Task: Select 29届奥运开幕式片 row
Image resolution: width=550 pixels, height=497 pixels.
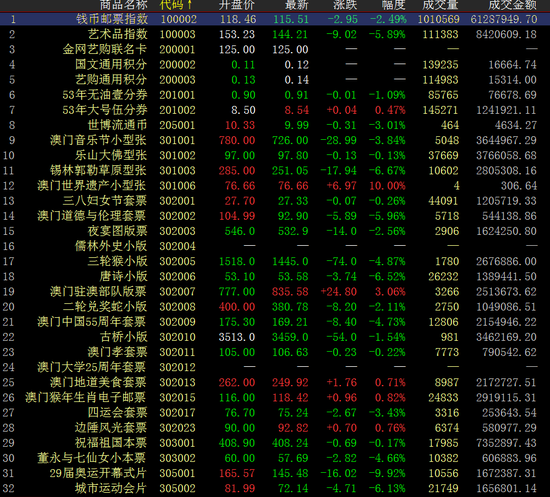Action: pyautogui.click(x=275, y=473)
